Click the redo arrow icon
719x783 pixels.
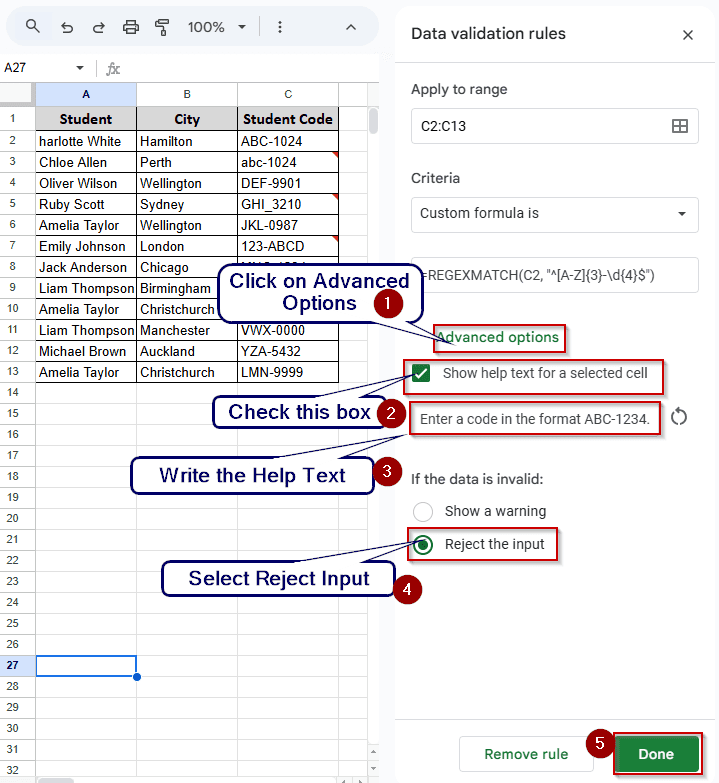coord(99,27)
